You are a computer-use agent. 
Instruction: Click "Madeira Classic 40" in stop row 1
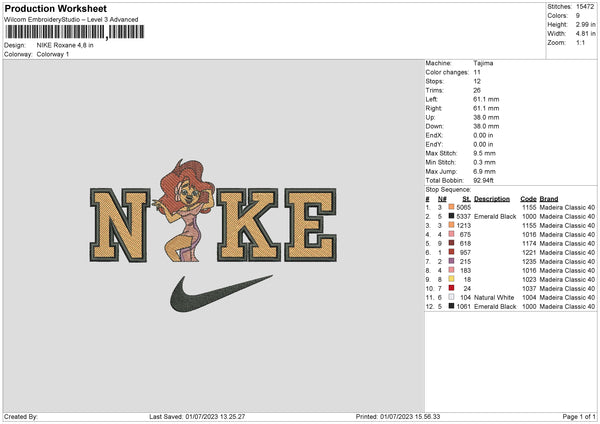(x=567, y=207)
